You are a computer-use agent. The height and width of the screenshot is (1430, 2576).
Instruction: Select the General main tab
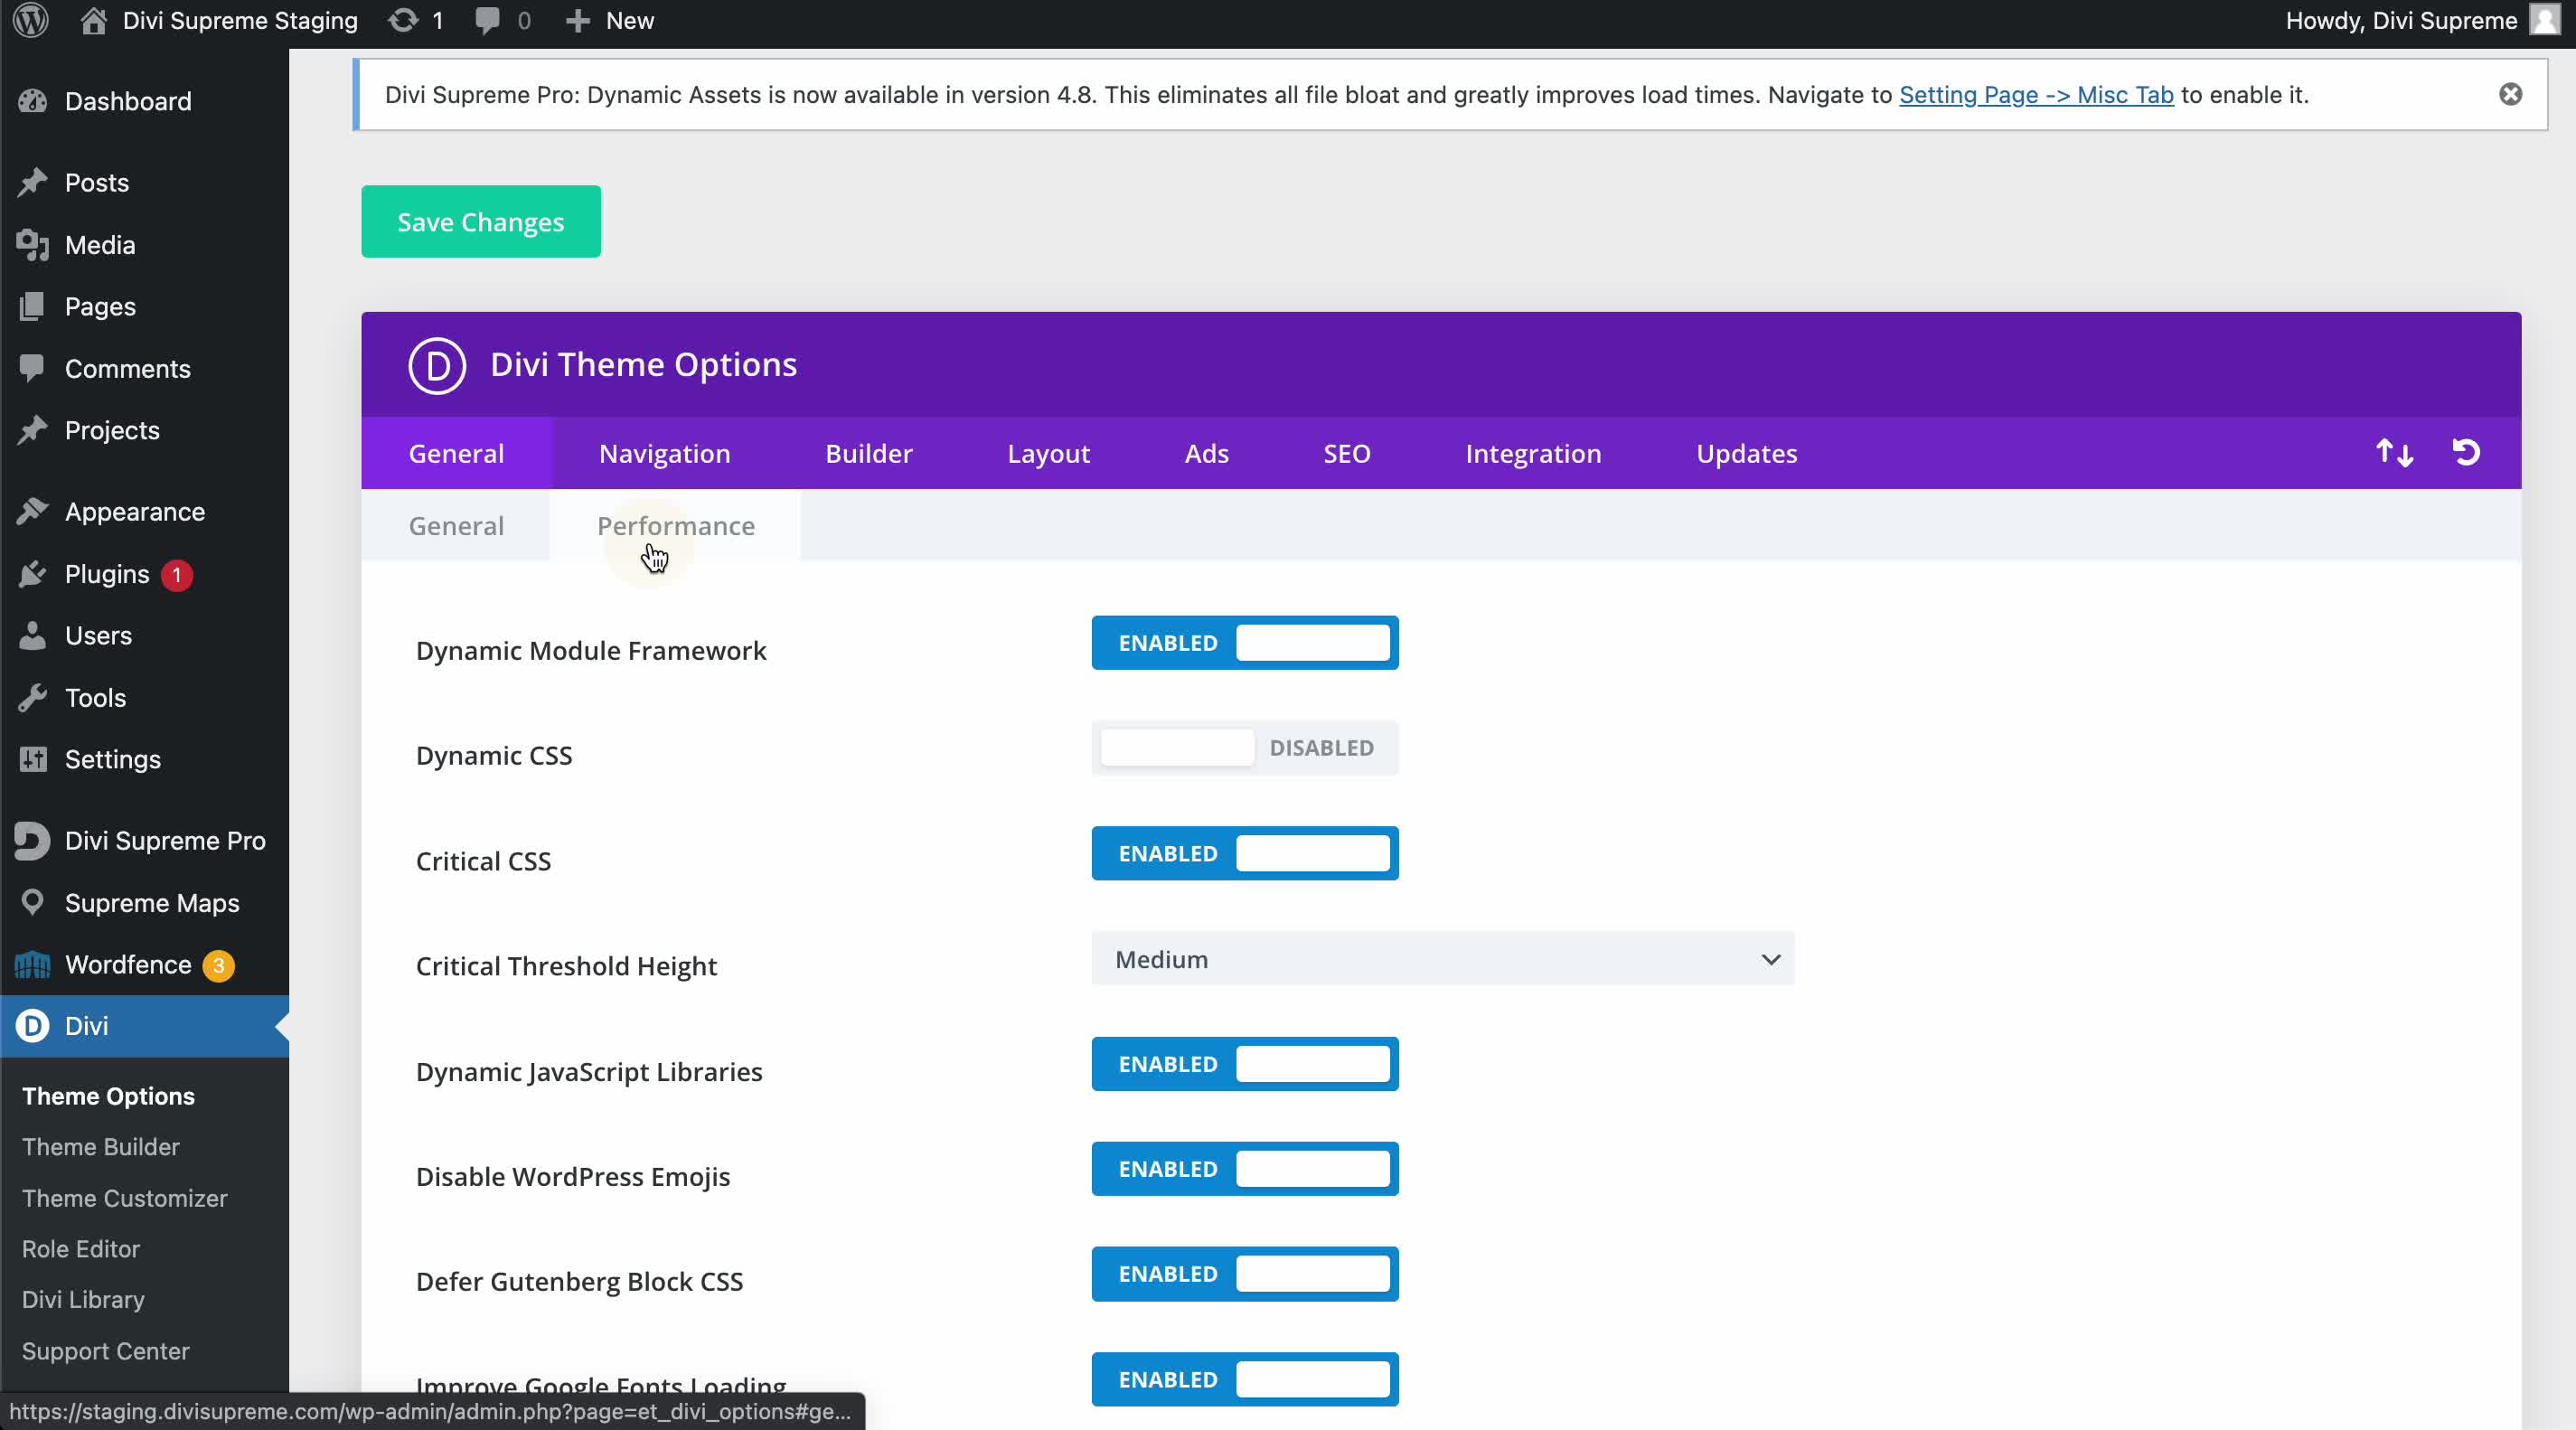[x=456, y=453]
